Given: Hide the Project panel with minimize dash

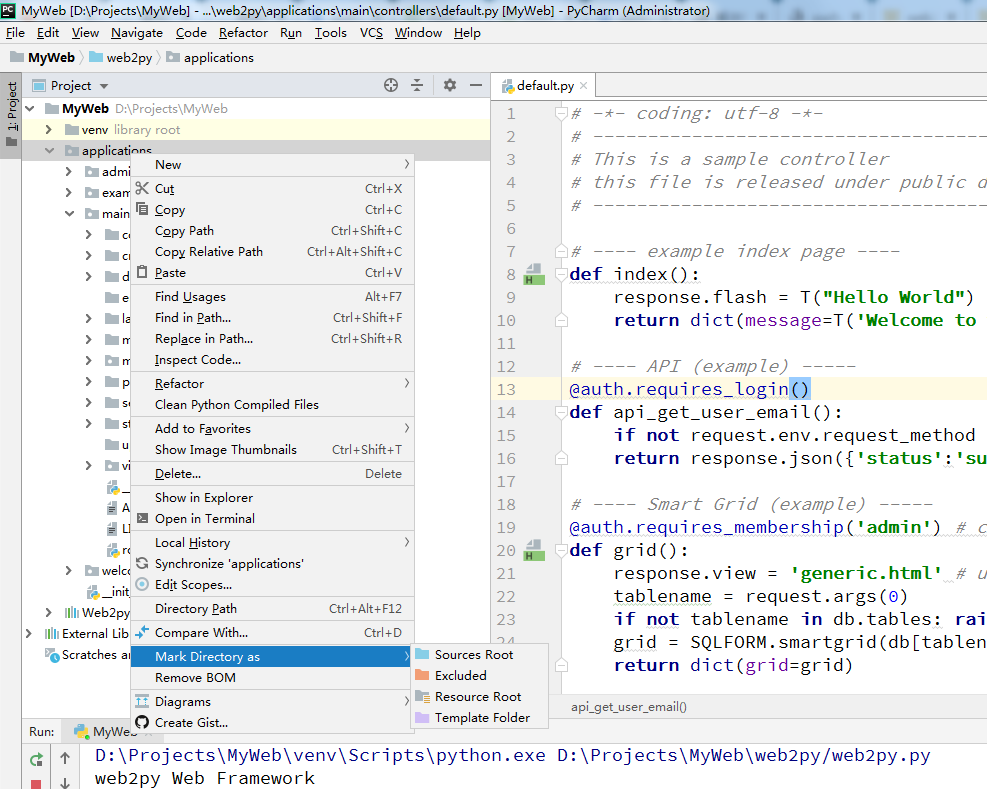Looking at the screenshot, I should coord(476,85).
